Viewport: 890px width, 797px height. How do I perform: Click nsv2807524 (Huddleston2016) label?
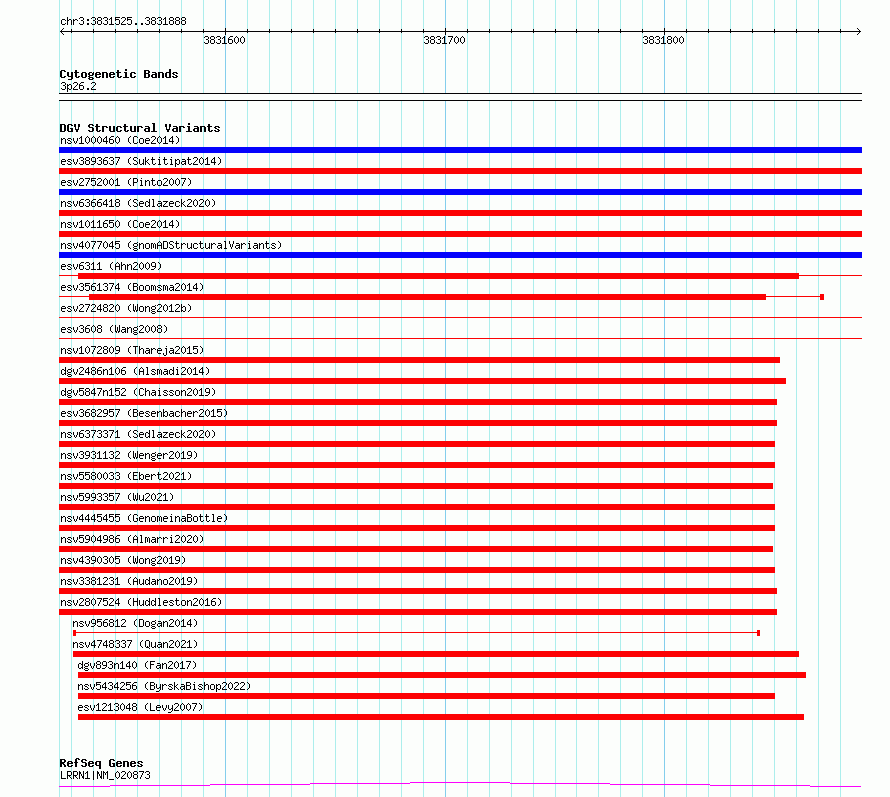click(141, 602)
